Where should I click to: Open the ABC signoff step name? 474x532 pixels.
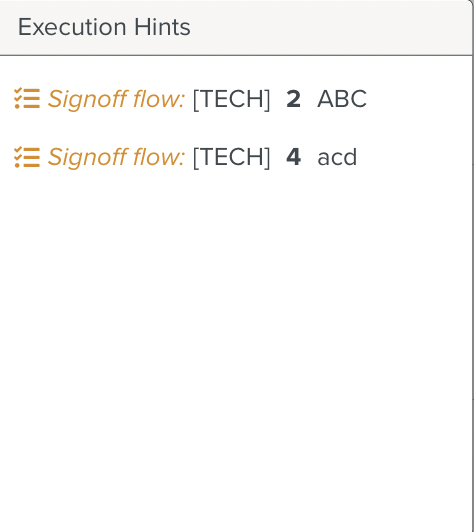click(342, 99)
